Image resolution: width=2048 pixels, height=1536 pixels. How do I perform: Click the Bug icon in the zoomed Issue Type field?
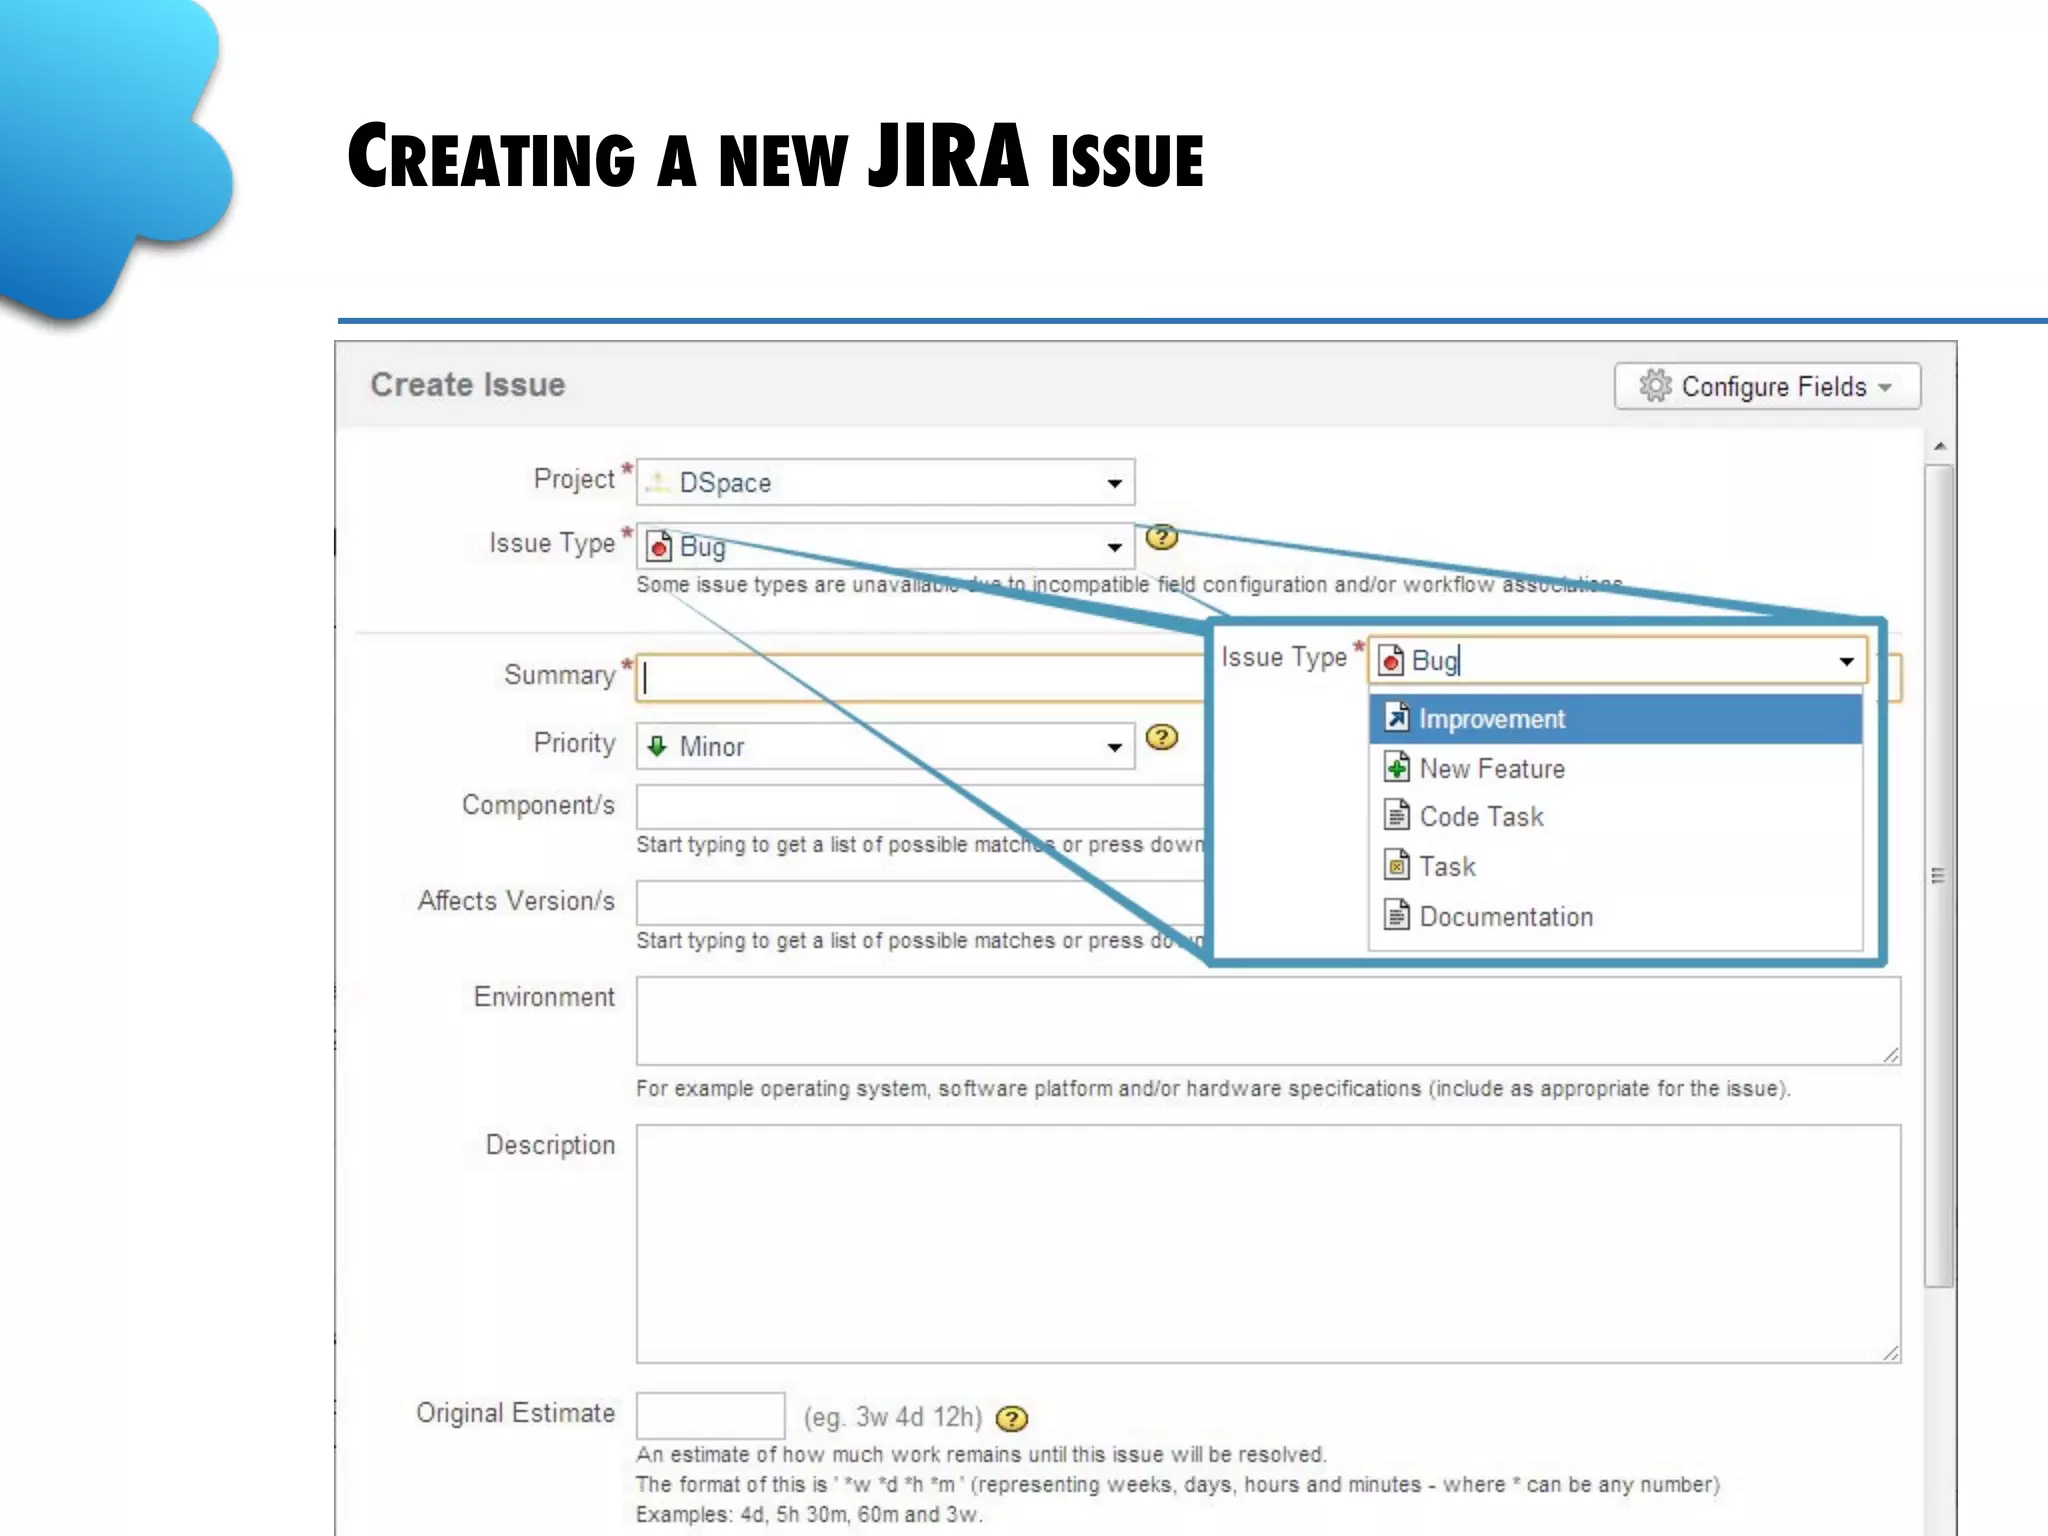click(x=1391, y=660)
